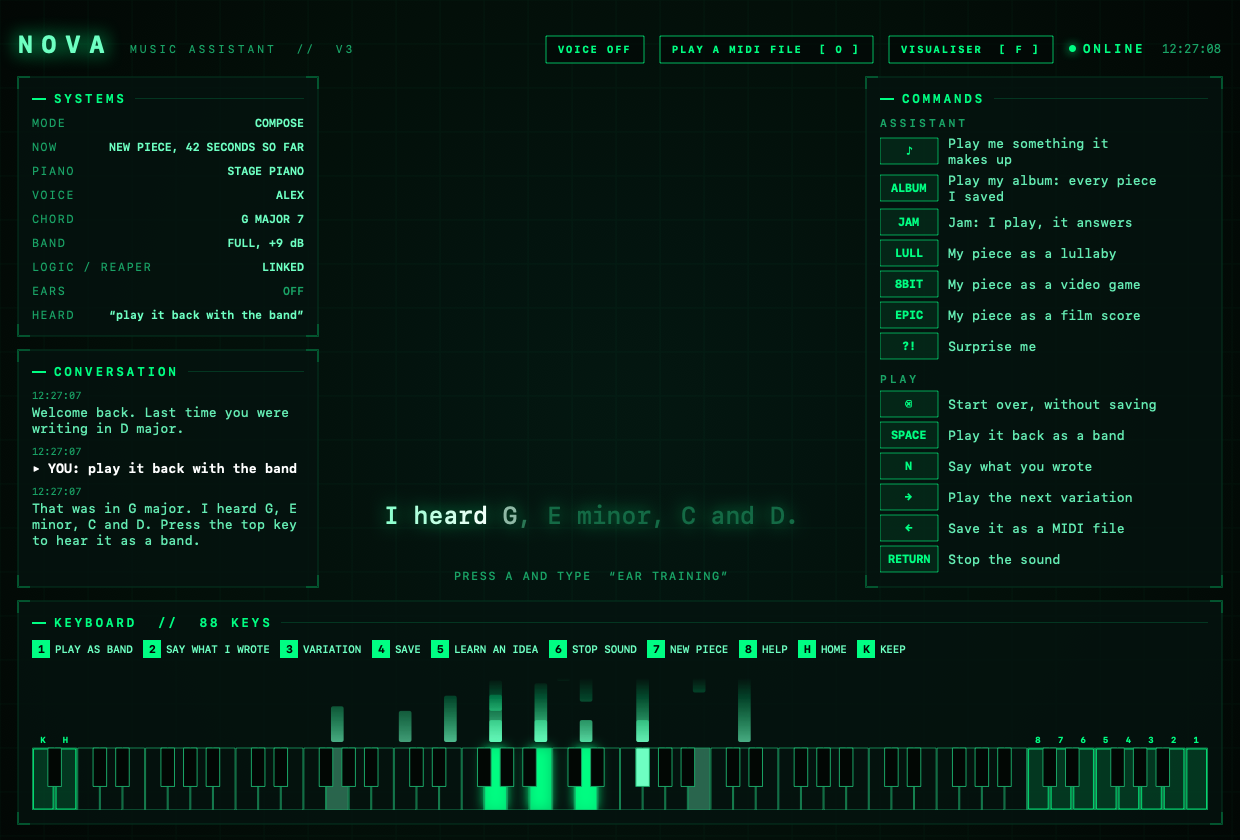Click the 'Save it as a MIDI file' label
1240x840 pixels.
click(1036, 528)
